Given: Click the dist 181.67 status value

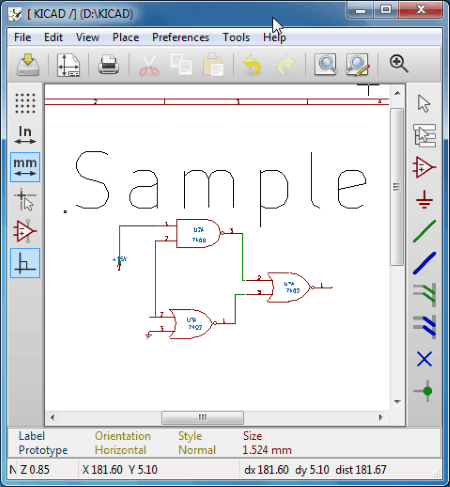Looking at the screenshot, I should pos(361,470).
